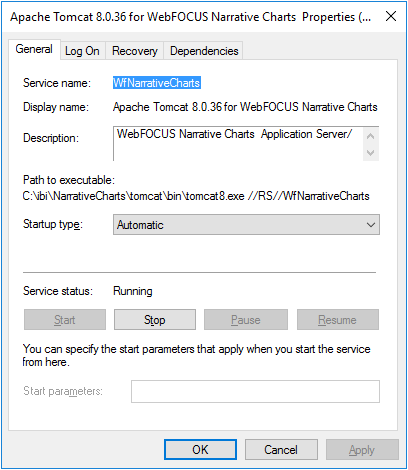Viewport: 408px width, 470px height.
Task: Switch to the General tab
Action: tap(34, 49)
